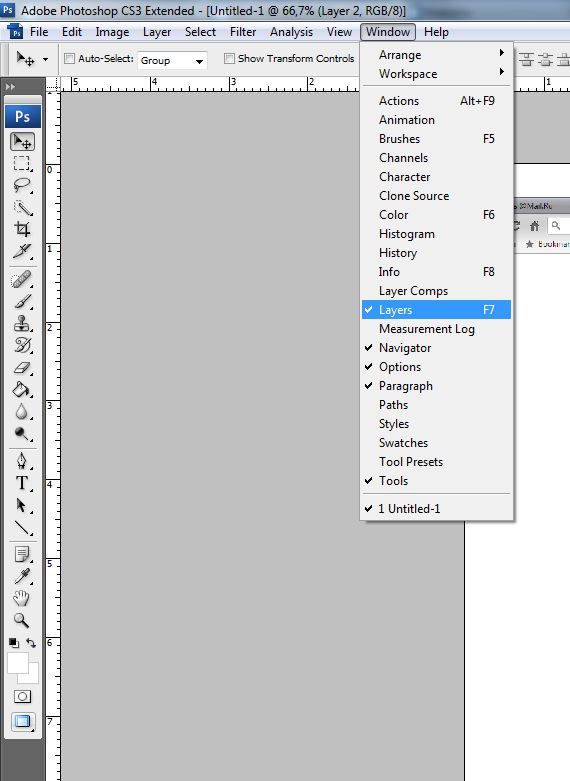Click the ruler origin corner box
The height and width of the screenshot is (781, 570).
[x=53, y=84]
